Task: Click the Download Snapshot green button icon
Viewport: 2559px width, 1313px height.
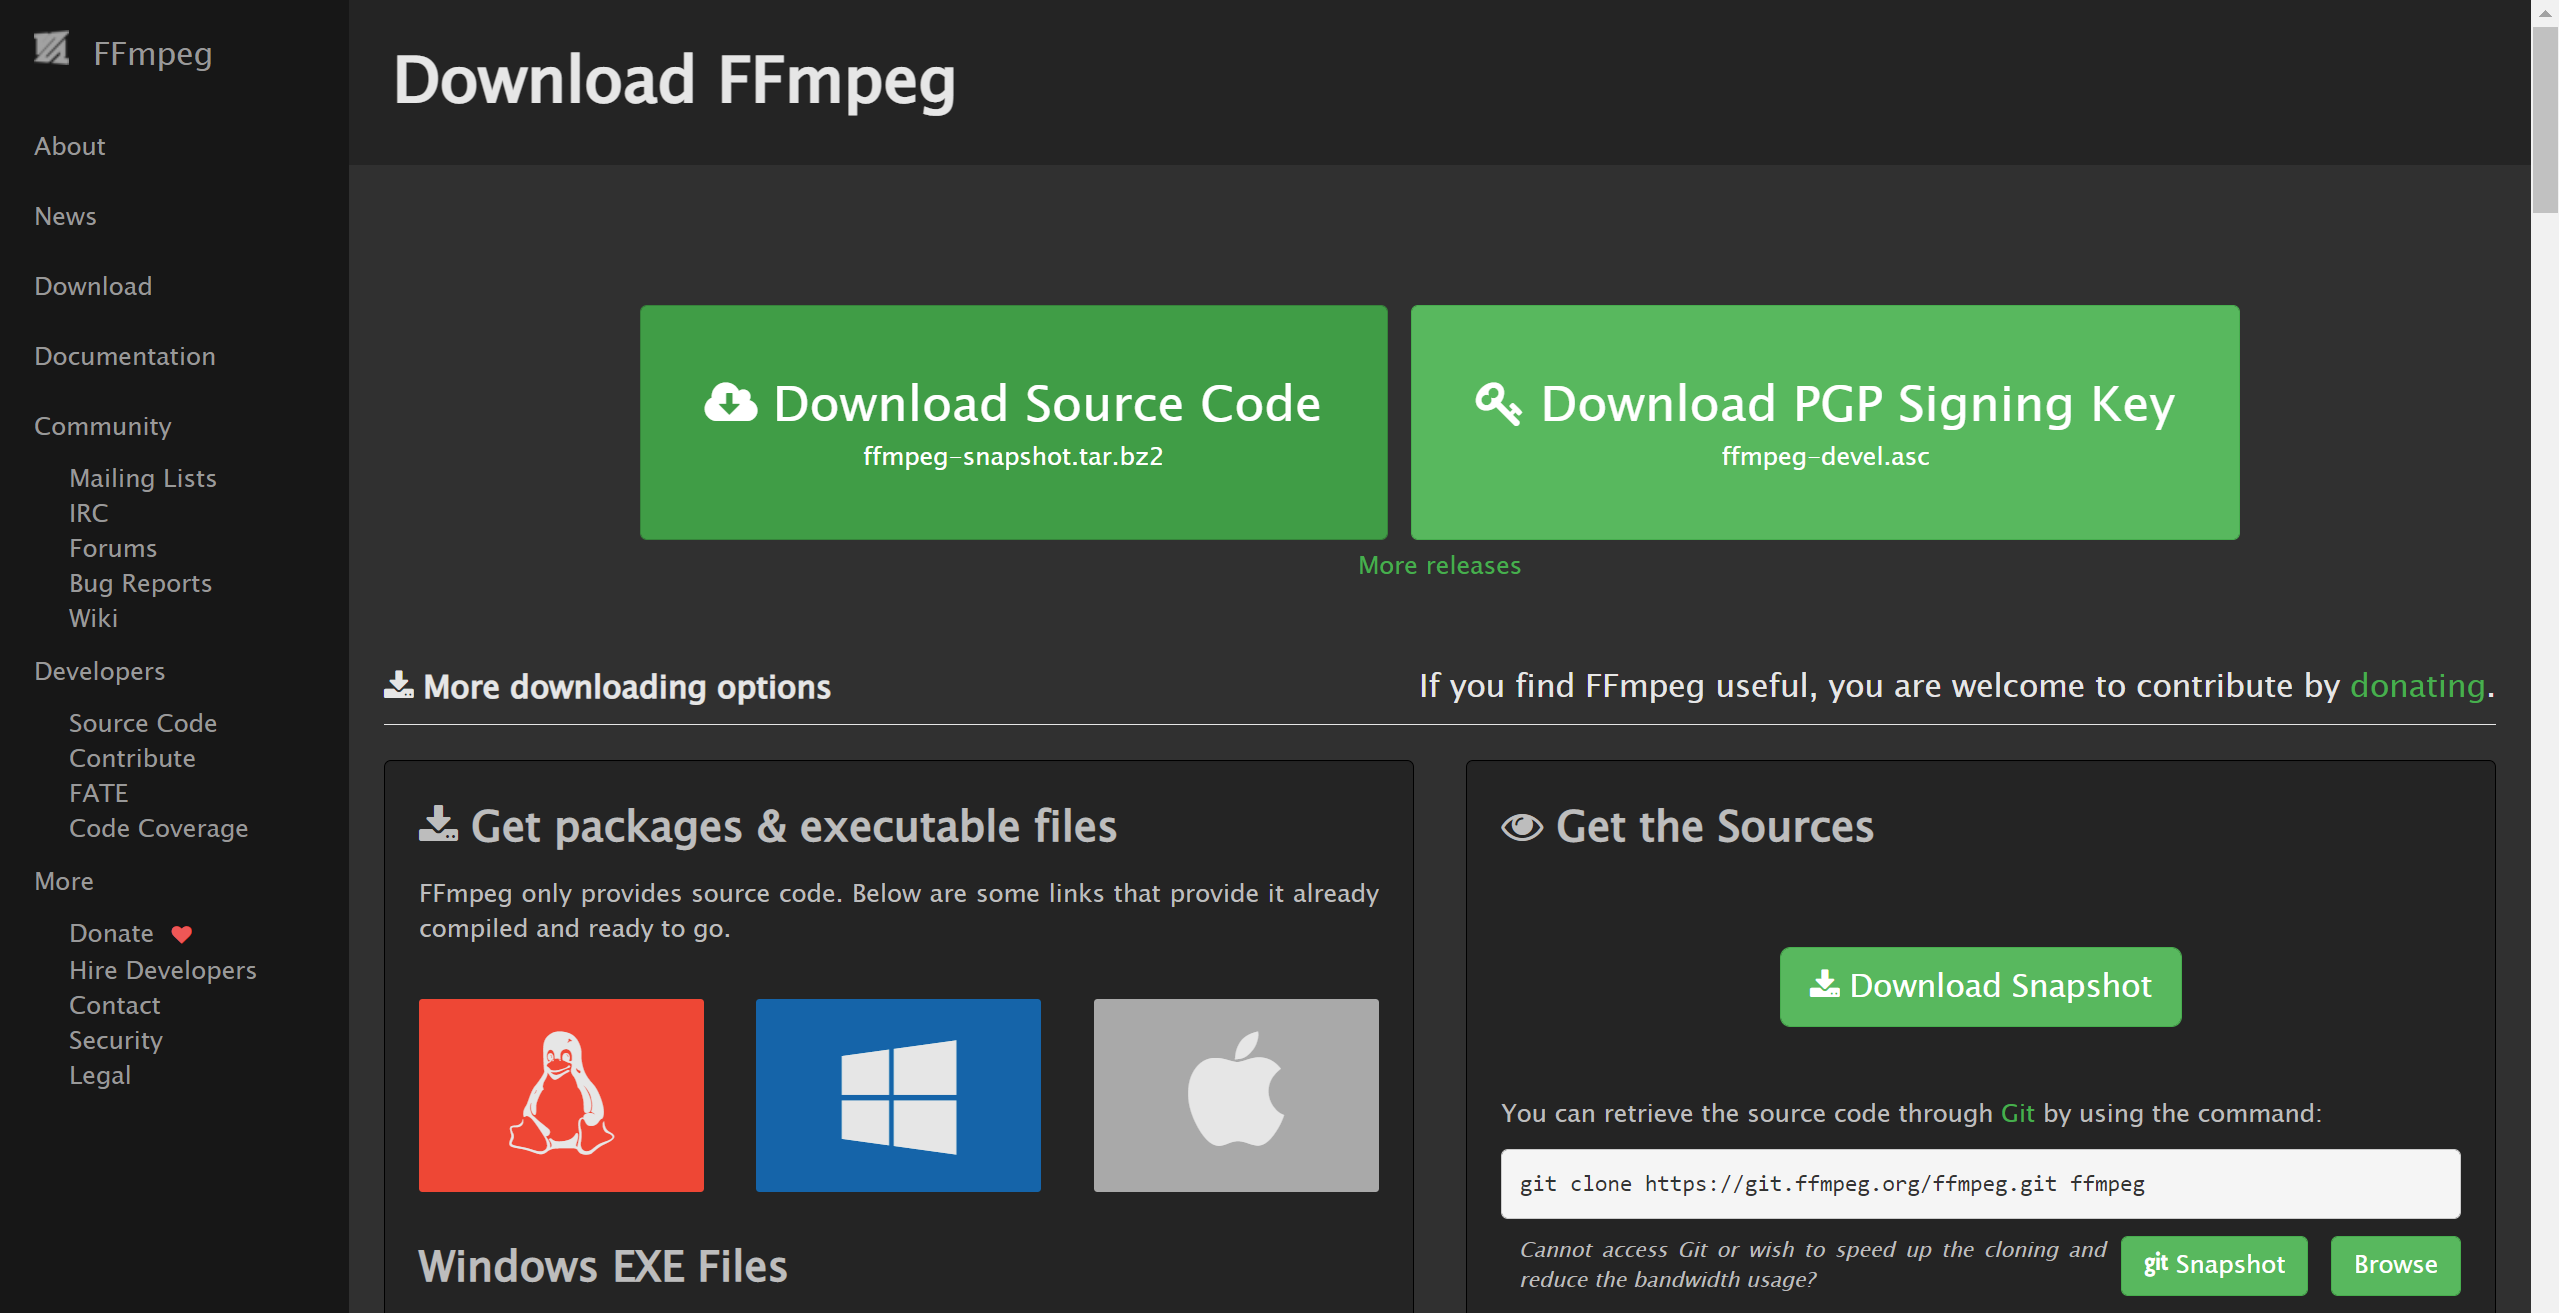Action: 1981,986
